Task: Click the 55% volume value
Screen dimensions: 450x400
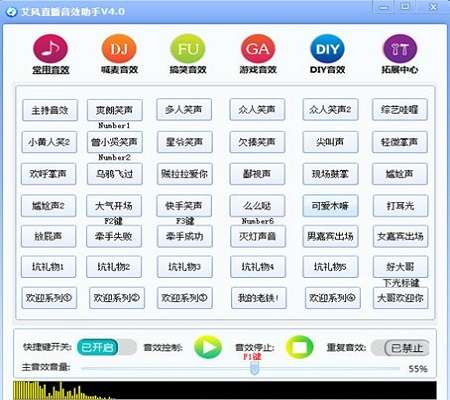Action: (418, 369)
